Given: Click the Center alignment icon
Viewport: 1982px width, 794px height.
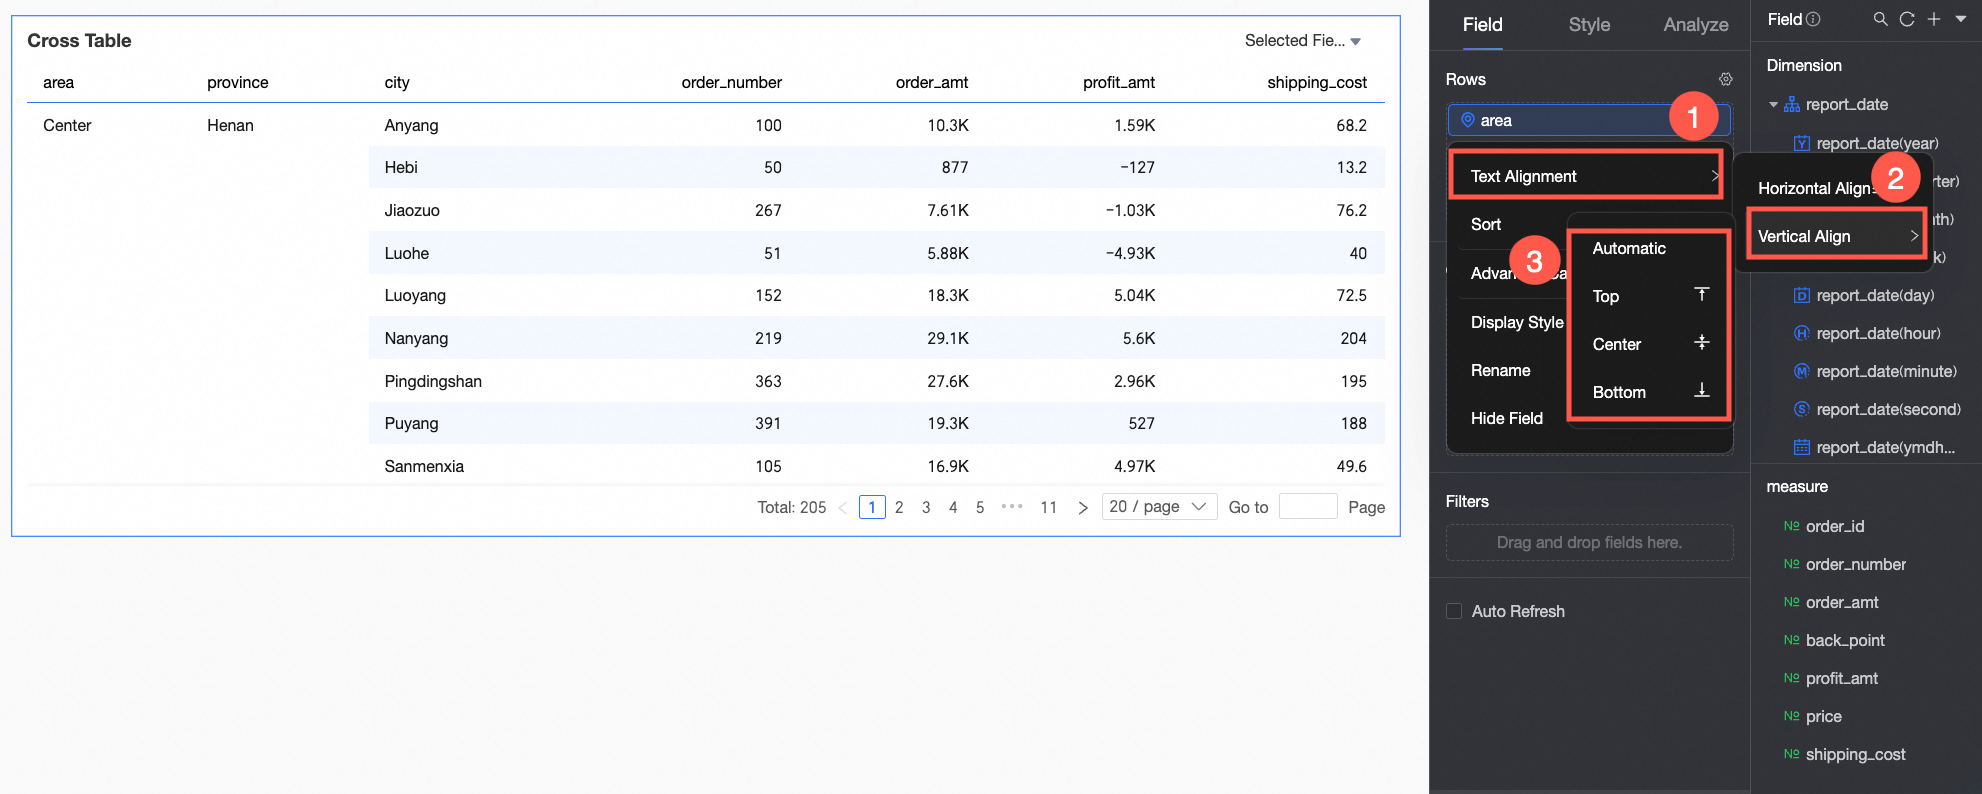Looking at the screenshot, I should point(1702,342).
